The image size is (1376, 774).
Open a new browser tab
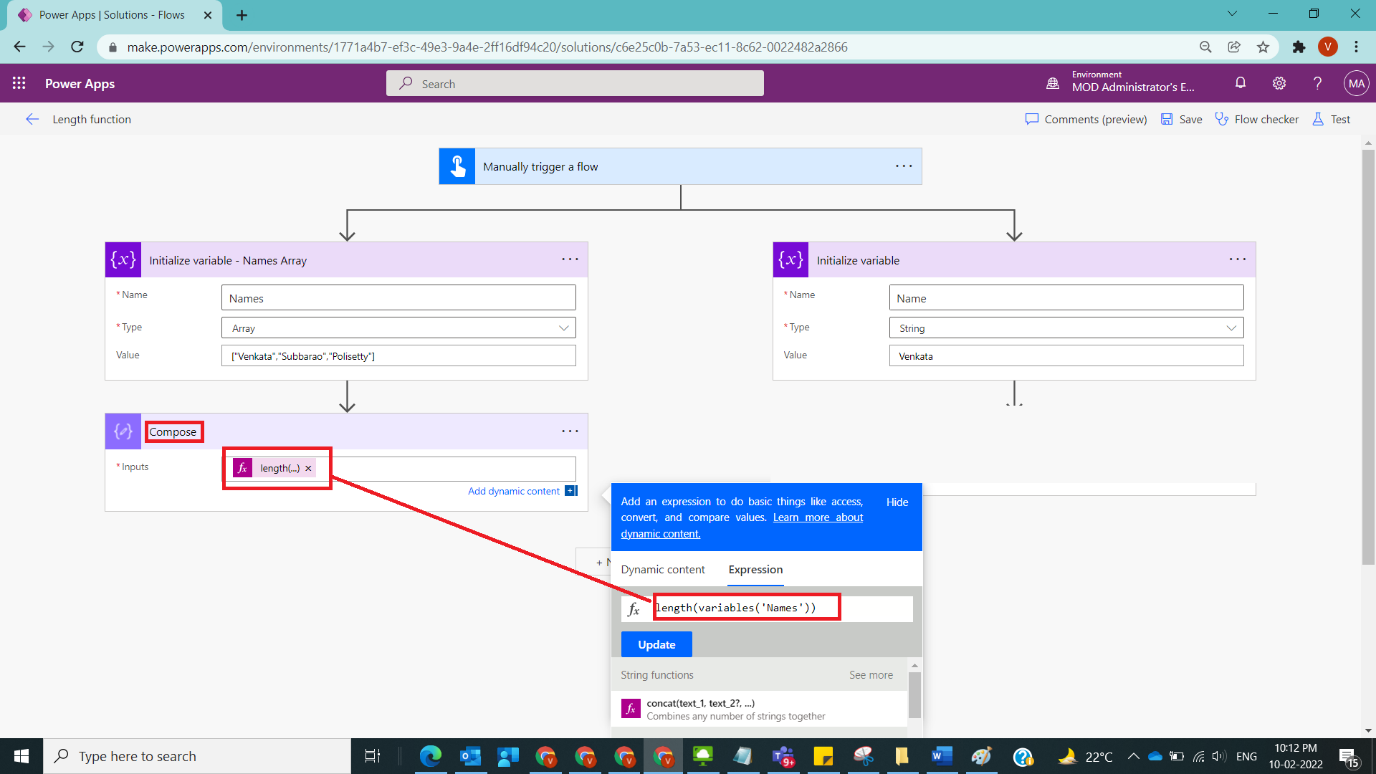242,15
